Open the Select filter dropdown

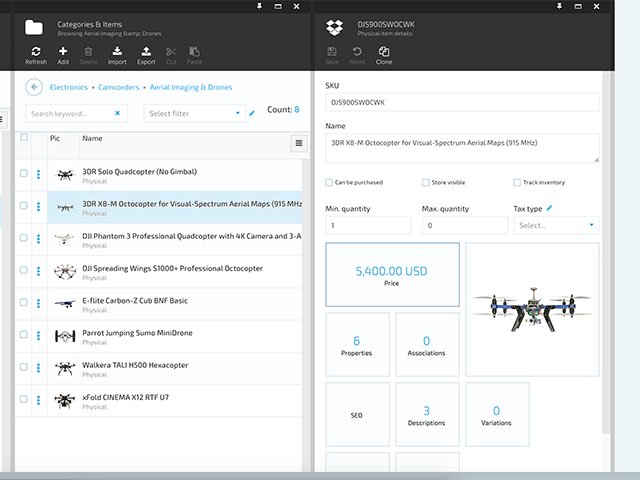(194, 113)
